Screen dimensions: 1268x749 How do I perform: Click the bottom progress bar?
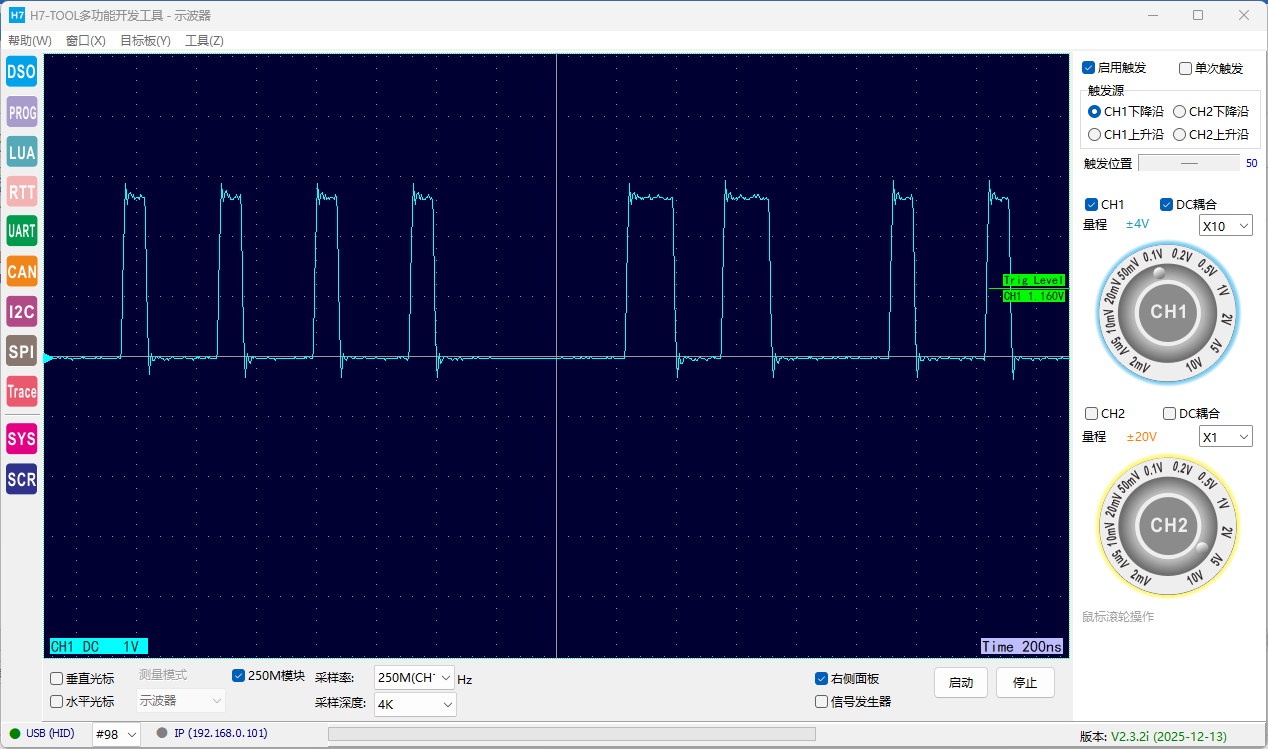tap(571, 734)
